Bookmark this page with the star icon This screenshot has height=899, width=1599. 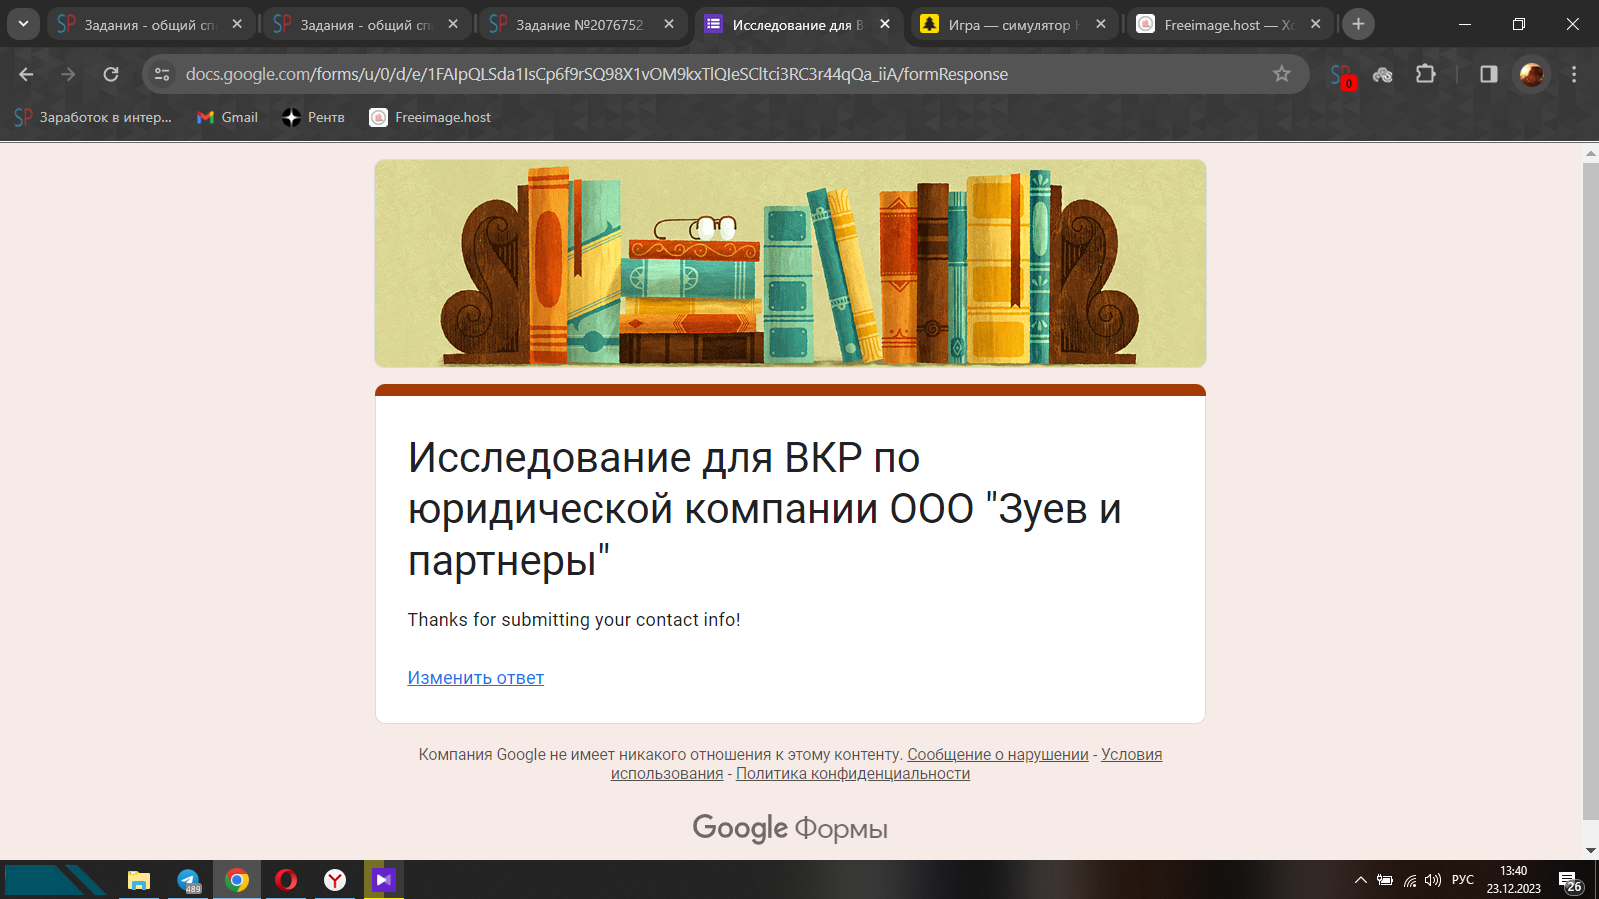(x=1282, y=74)
